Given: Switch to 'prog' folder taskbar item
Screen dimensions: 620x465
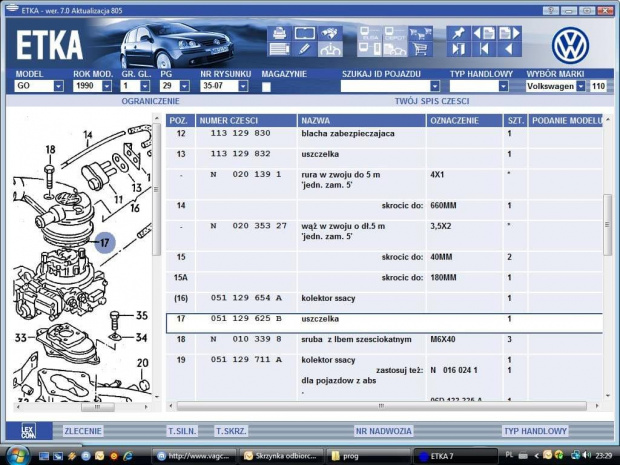Looking at the screenshot, I should click(x=367, y=456).
